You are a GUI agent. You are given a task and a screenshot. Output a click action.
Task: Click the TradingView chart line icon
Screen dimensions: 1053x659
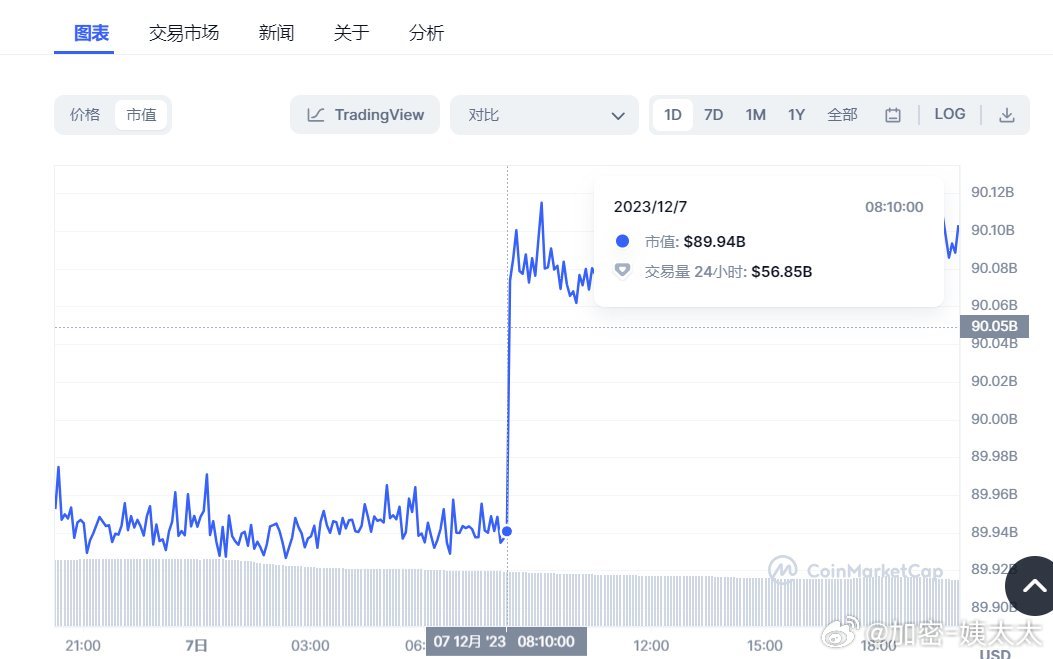coord(316,115)
